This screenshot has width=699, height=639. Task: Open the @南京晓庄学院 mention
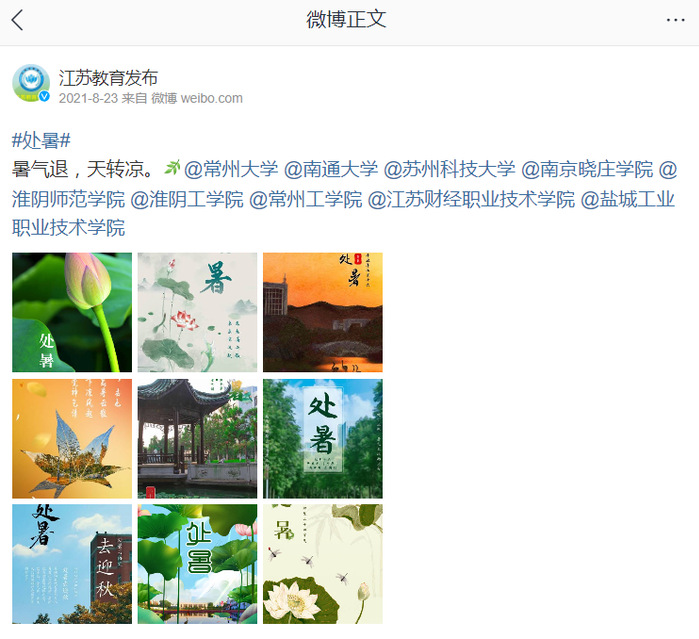(587, 169)
